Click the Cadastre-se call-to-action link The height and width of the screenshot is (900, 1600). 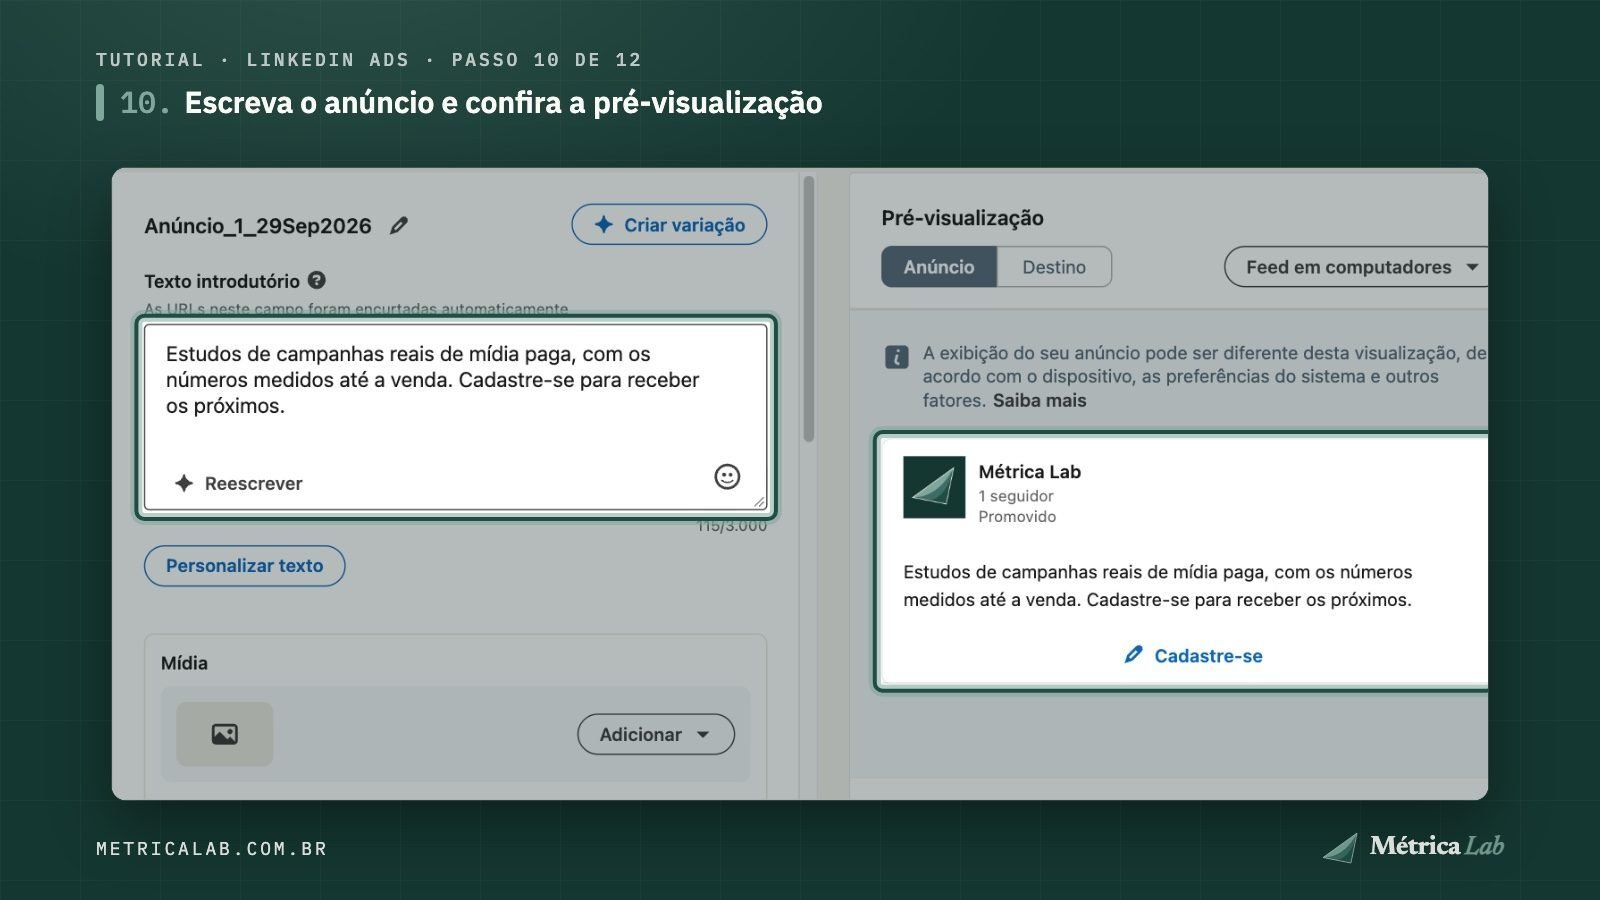click(1193, 656)
